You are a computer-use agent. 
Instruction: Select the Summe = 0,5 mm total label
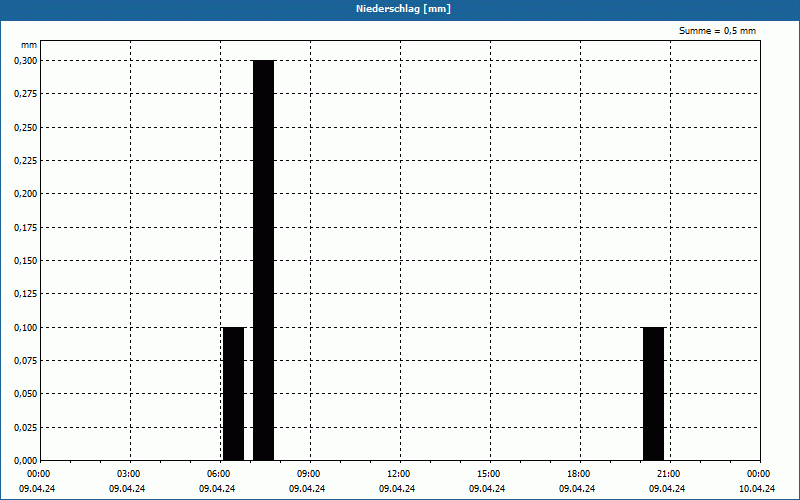pos(717,31)
